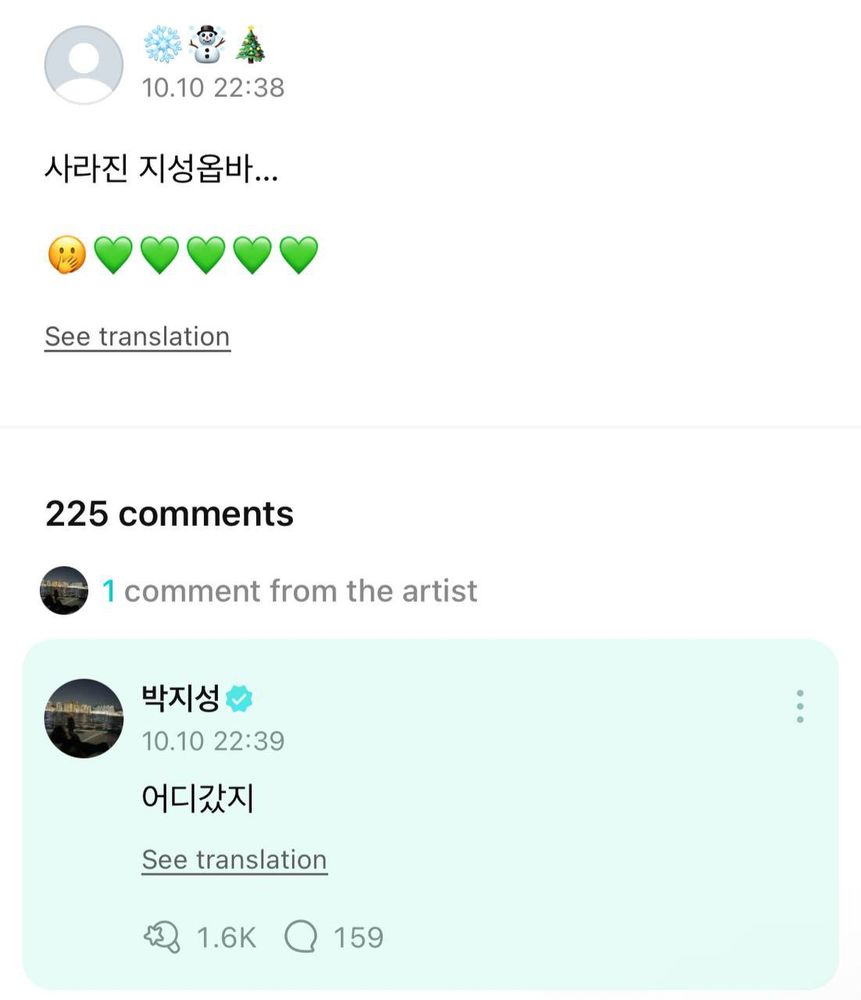Tap the snowman emoji nickname
The height and width of the screenshot is (1000, 861).
click(x=205, y=45)
